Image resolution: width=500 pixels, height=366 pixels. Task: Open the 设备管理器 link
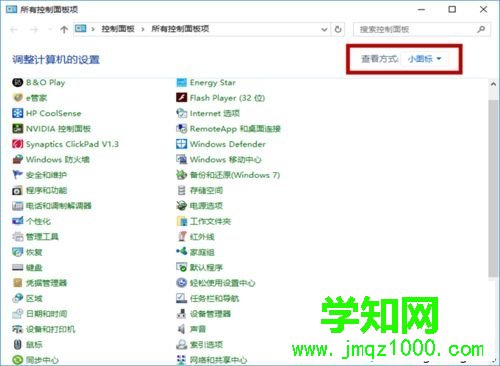click(x=210, y=314)
